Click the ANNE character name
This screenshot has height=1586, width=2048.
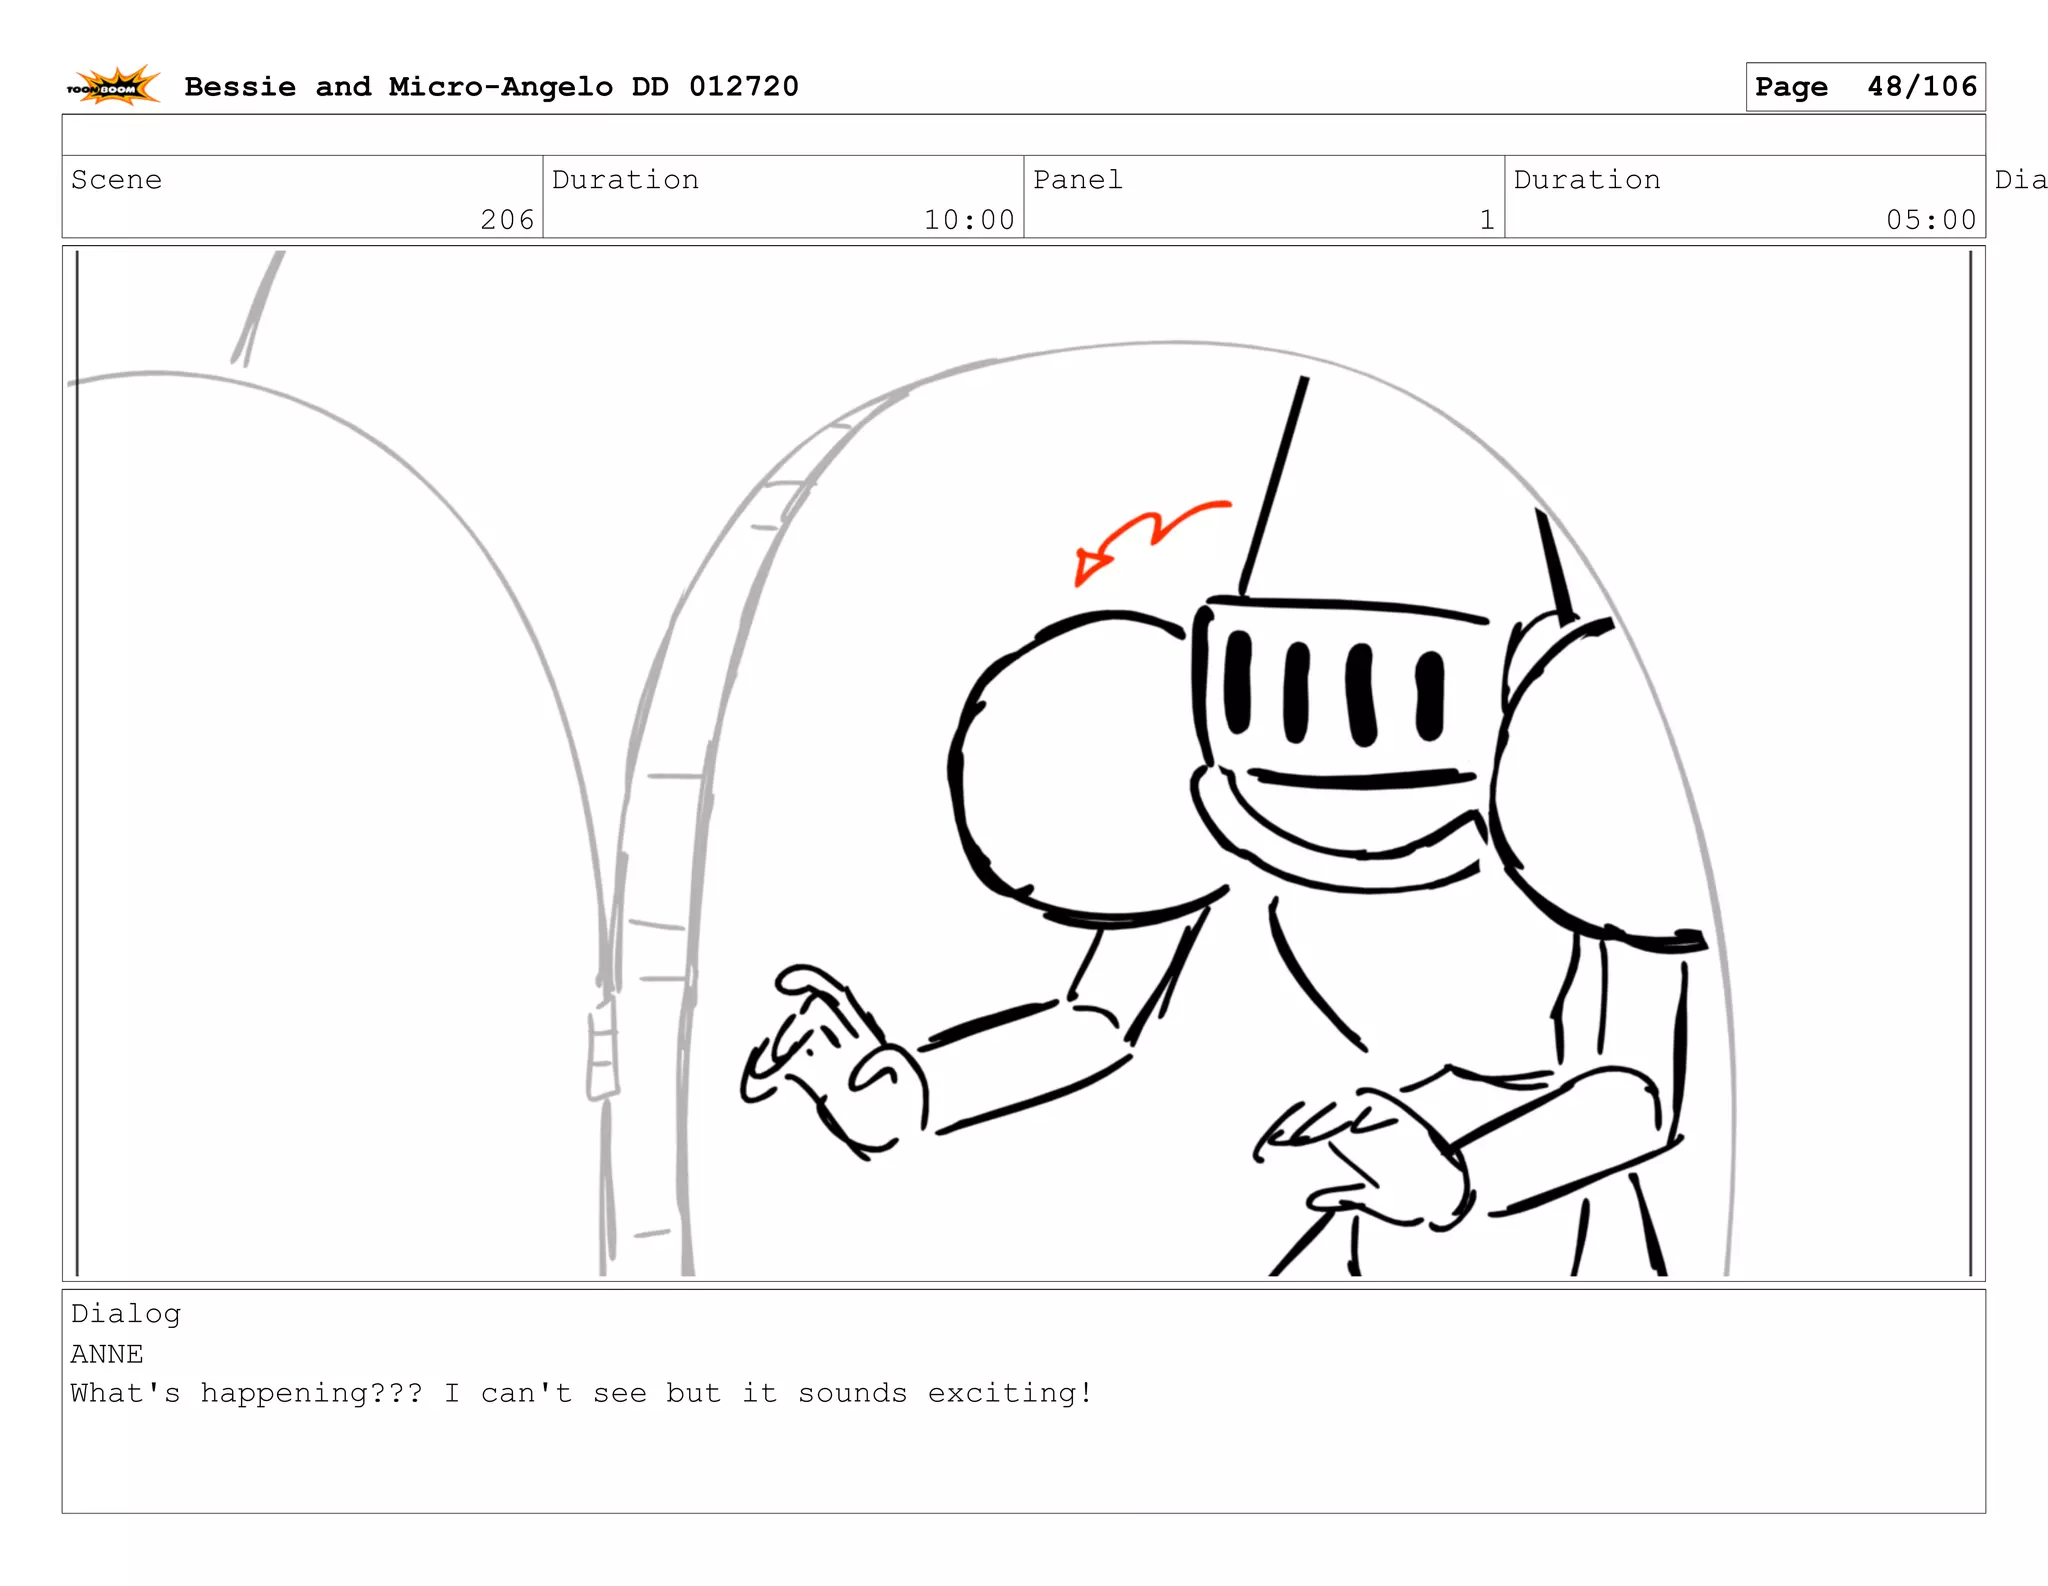click(x=107, y=1354)
